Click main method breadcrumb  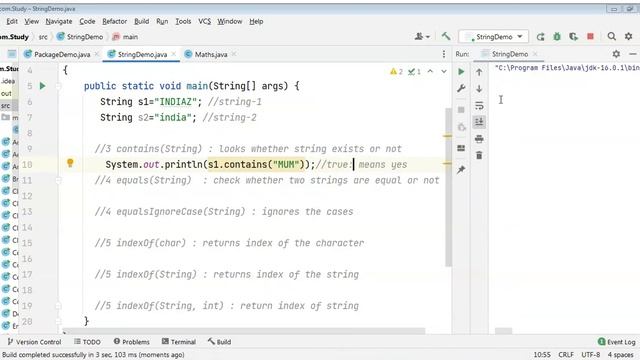125,37
